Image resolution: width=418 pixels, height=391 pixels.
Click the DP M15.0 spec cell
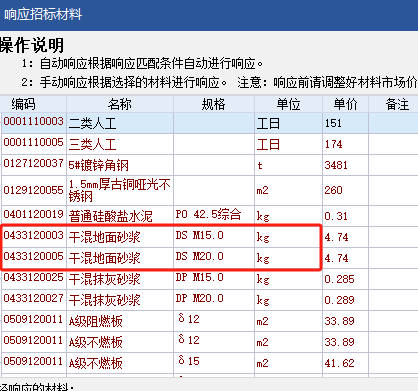tap(214, 279)
